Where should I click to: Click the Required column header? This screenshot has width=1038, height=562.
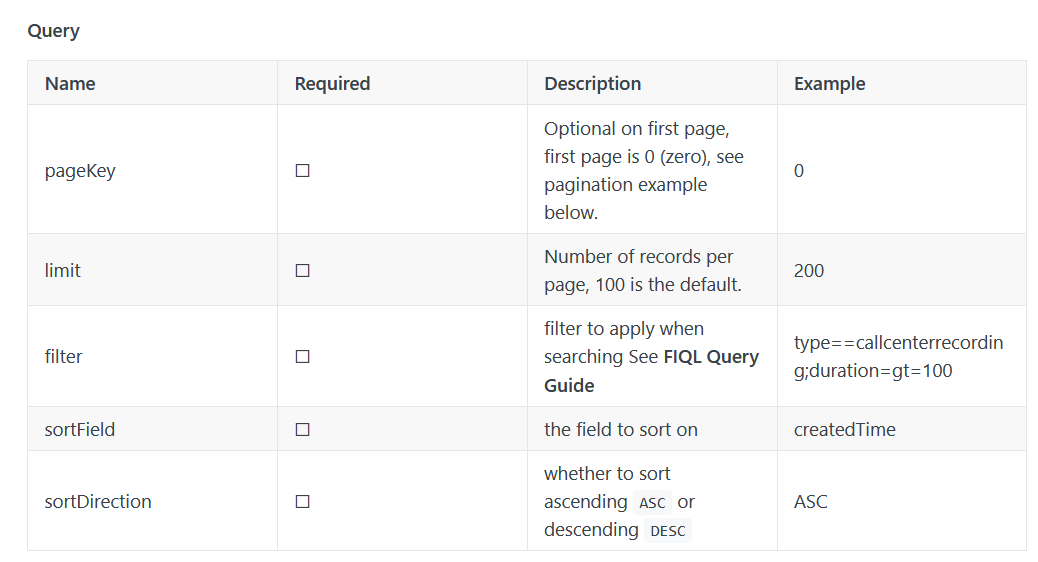332,84
